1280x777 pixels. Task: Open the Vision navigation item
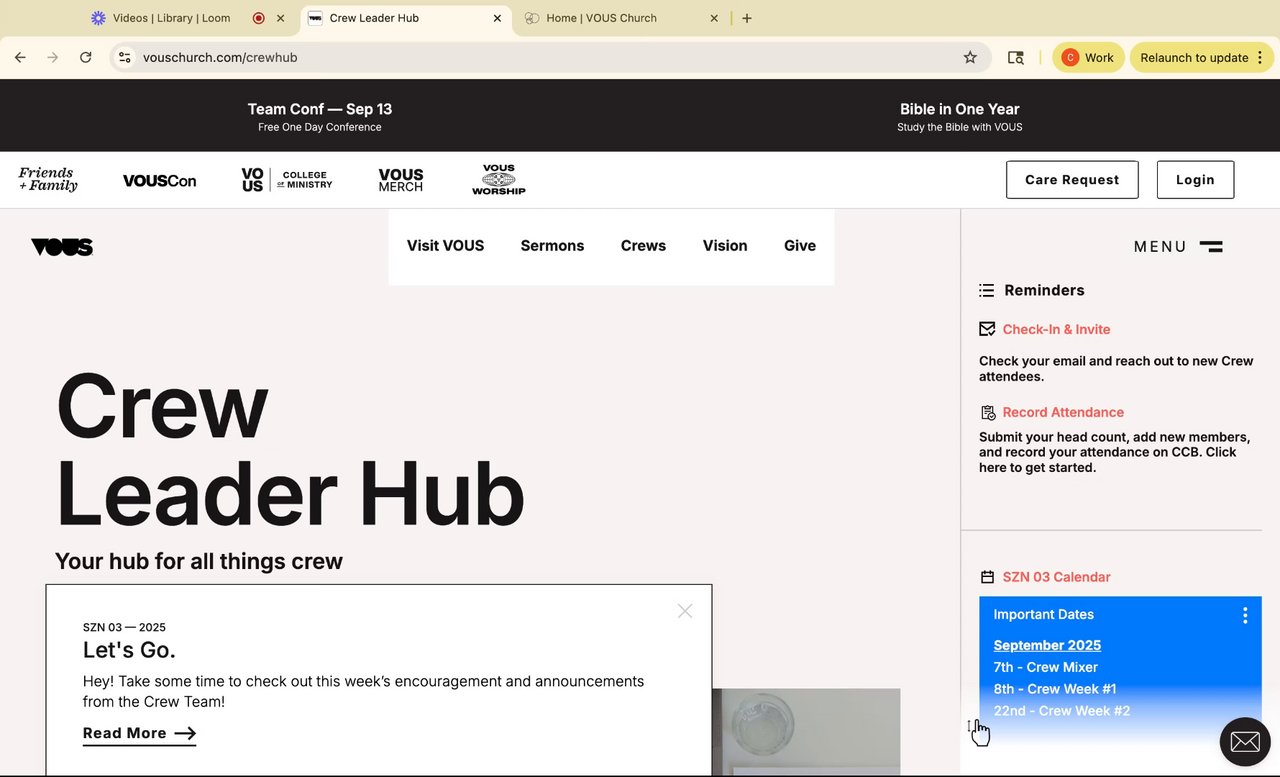[x=725, y=246]
